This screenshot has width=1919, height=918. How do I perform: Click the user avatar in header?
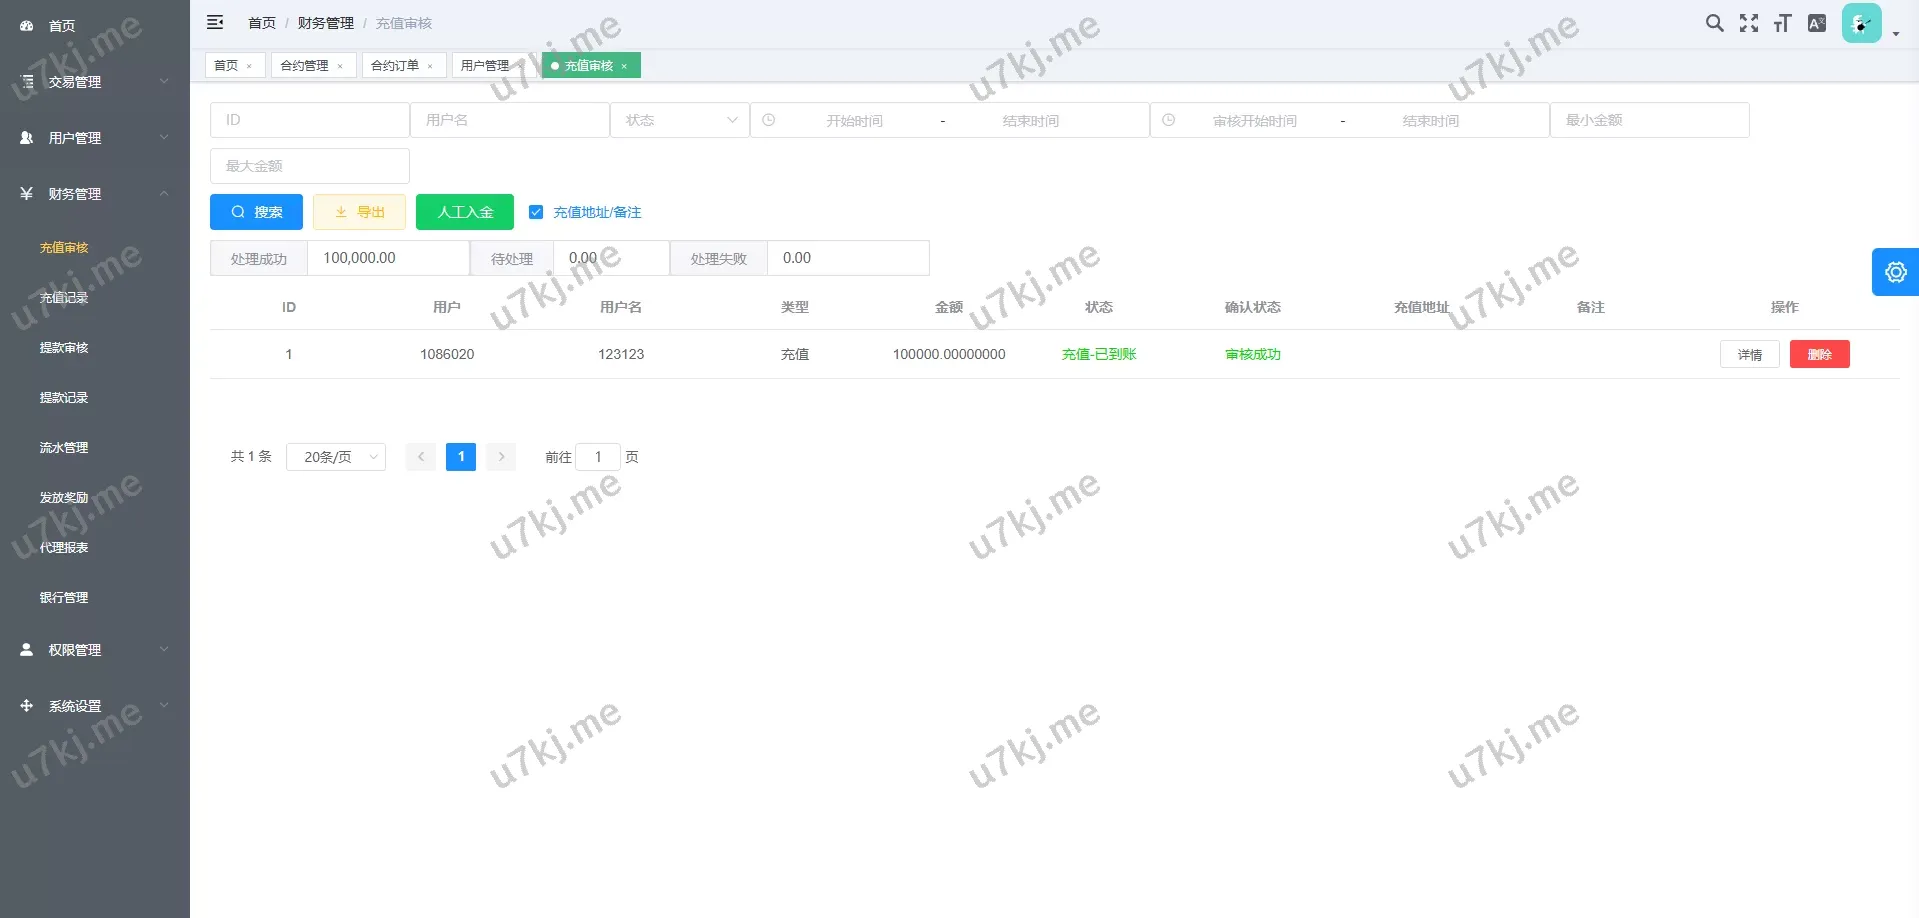click(x=1861, y=23)
